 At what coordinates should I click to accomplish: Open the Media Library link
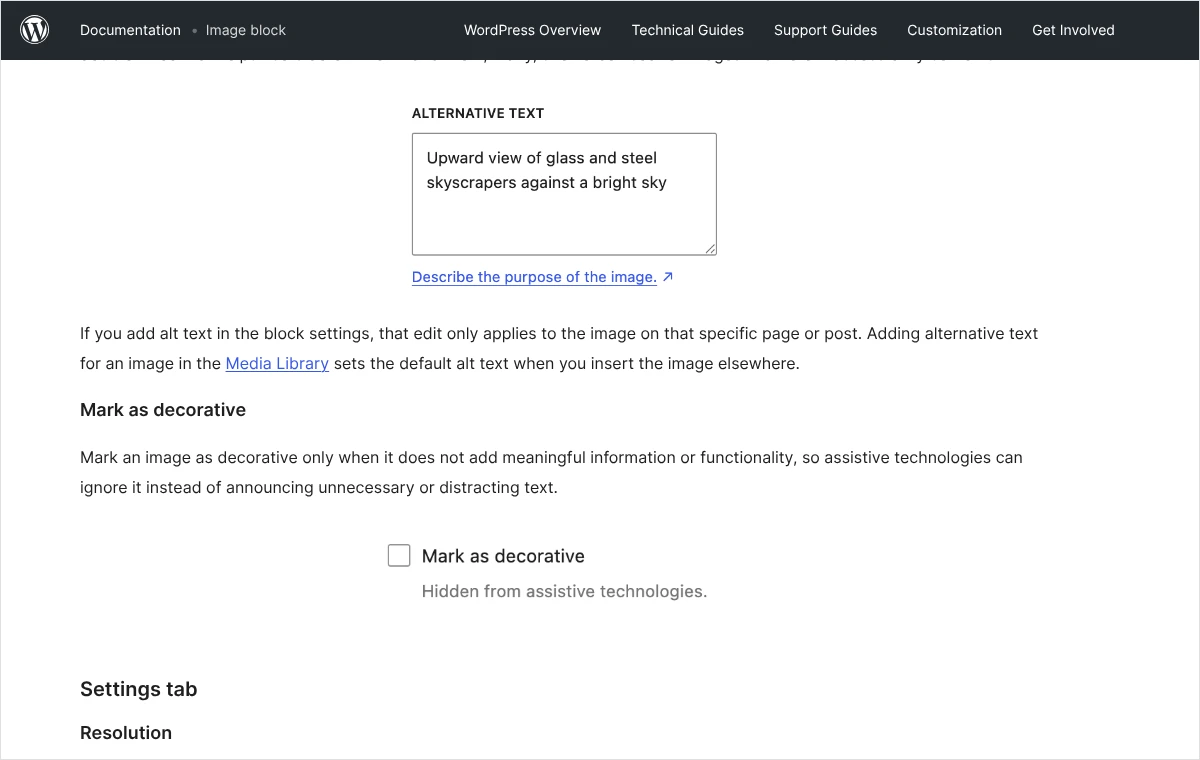tap(277, 364)
